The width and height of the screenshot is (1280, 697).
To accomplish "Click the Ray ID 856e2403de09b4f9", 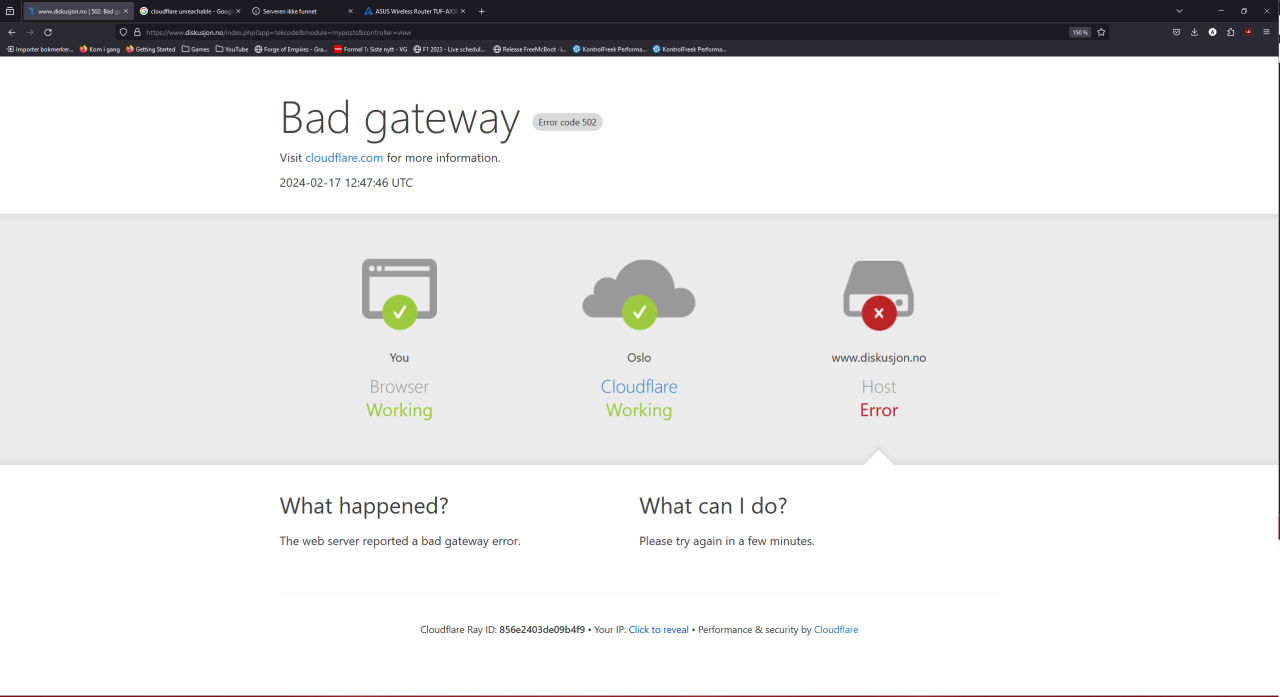I will (542, 630).
